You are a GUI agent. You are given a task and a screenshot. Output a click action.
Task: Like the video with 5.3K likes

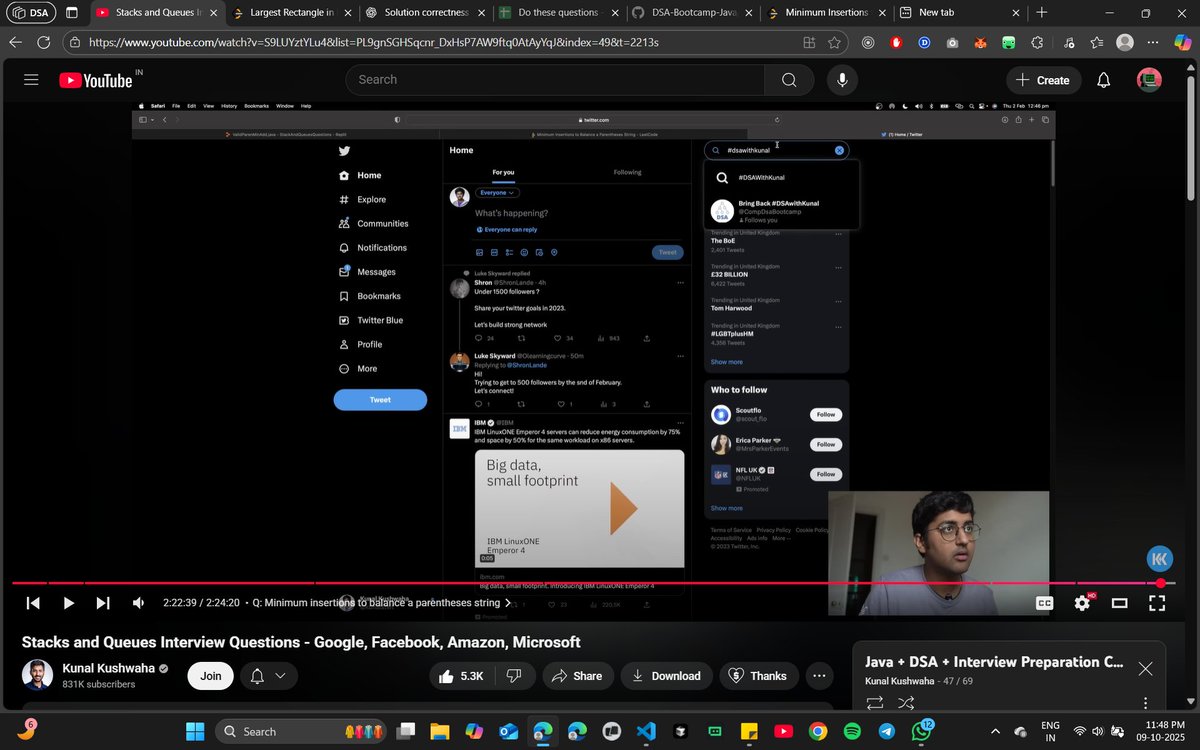tap(461, 676)
